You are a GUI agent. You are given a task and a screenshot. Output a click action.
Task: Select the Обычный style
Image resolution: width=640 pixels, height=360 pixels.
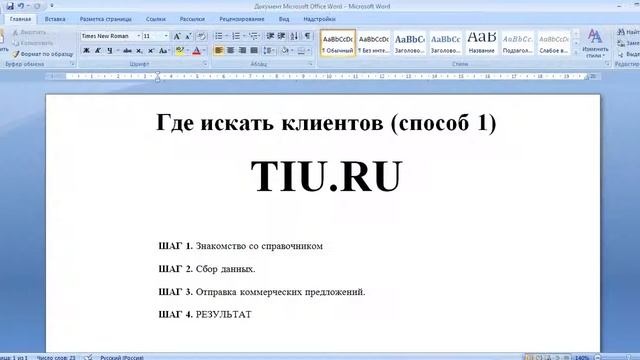pos(338,43)
